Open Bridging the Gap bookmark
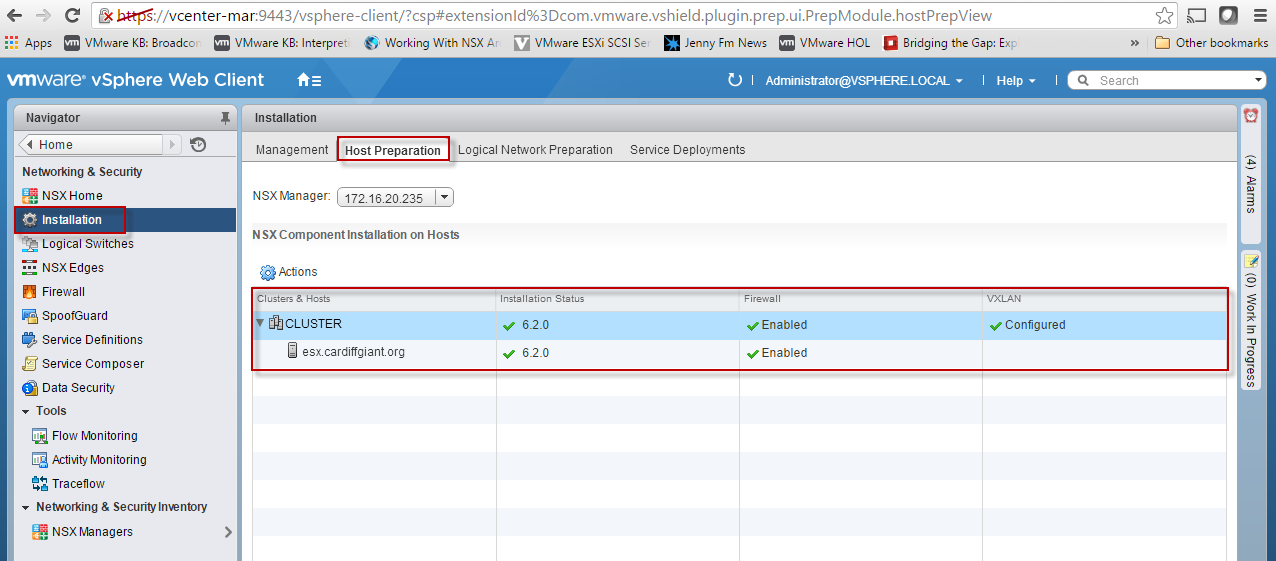The width and height of the screenshot is (1276, 561). pyautogui.click(x=950, y=43)
